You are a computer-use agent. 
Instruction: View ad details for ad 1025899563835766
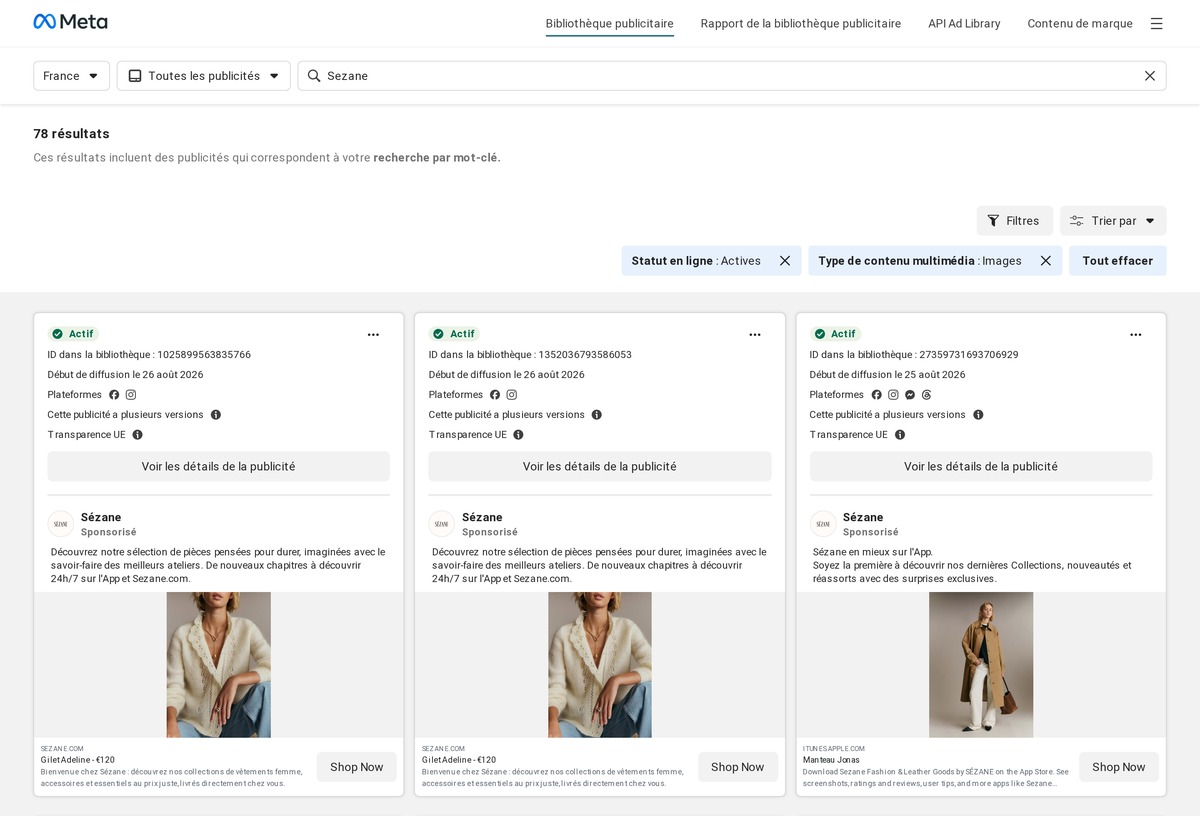pos(219,467)
